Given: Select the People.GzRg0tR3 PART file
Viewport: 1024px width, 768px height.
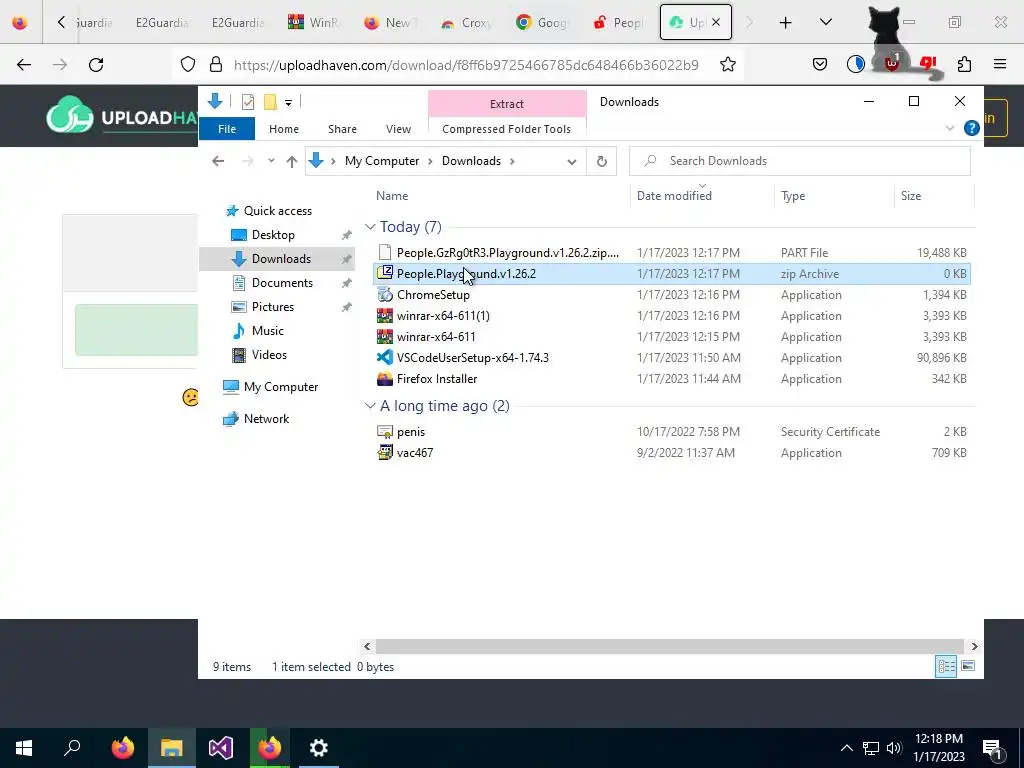Looking at the screenshot, I should click(x=507, y=253).
